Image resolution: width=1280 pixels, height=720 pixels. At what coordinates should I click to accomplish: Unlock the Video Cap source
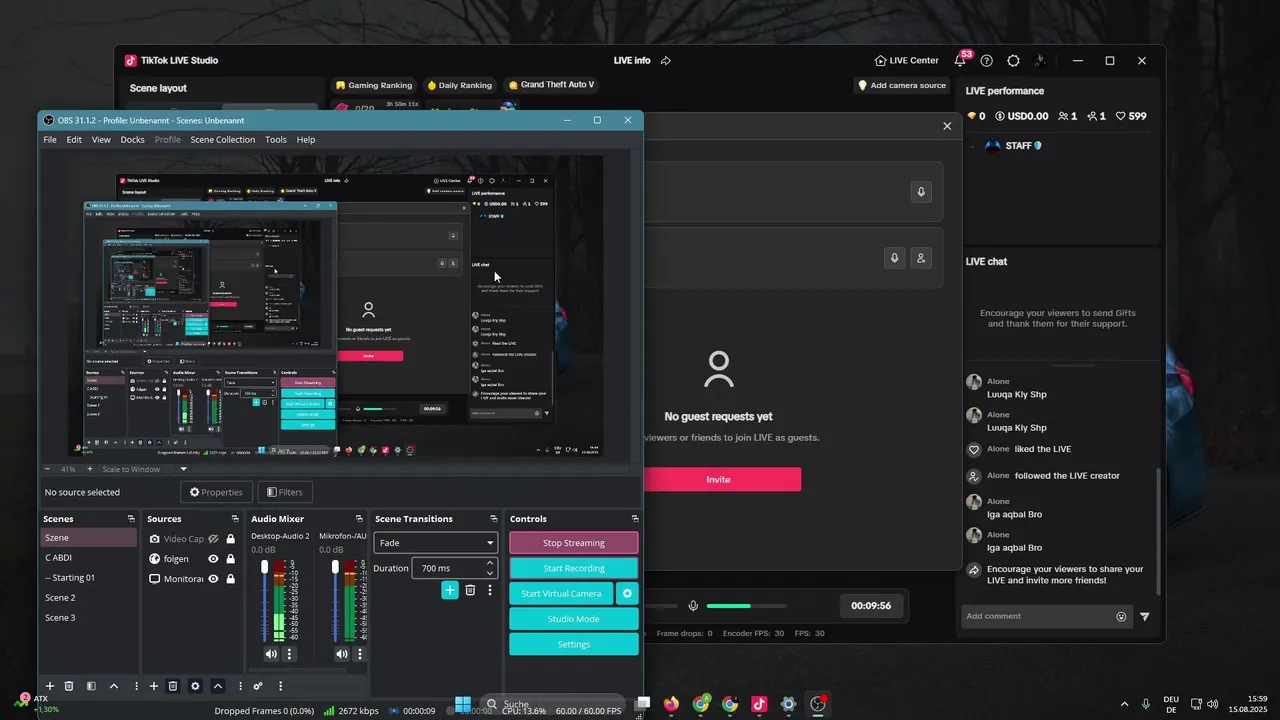[x=231, y=539]
